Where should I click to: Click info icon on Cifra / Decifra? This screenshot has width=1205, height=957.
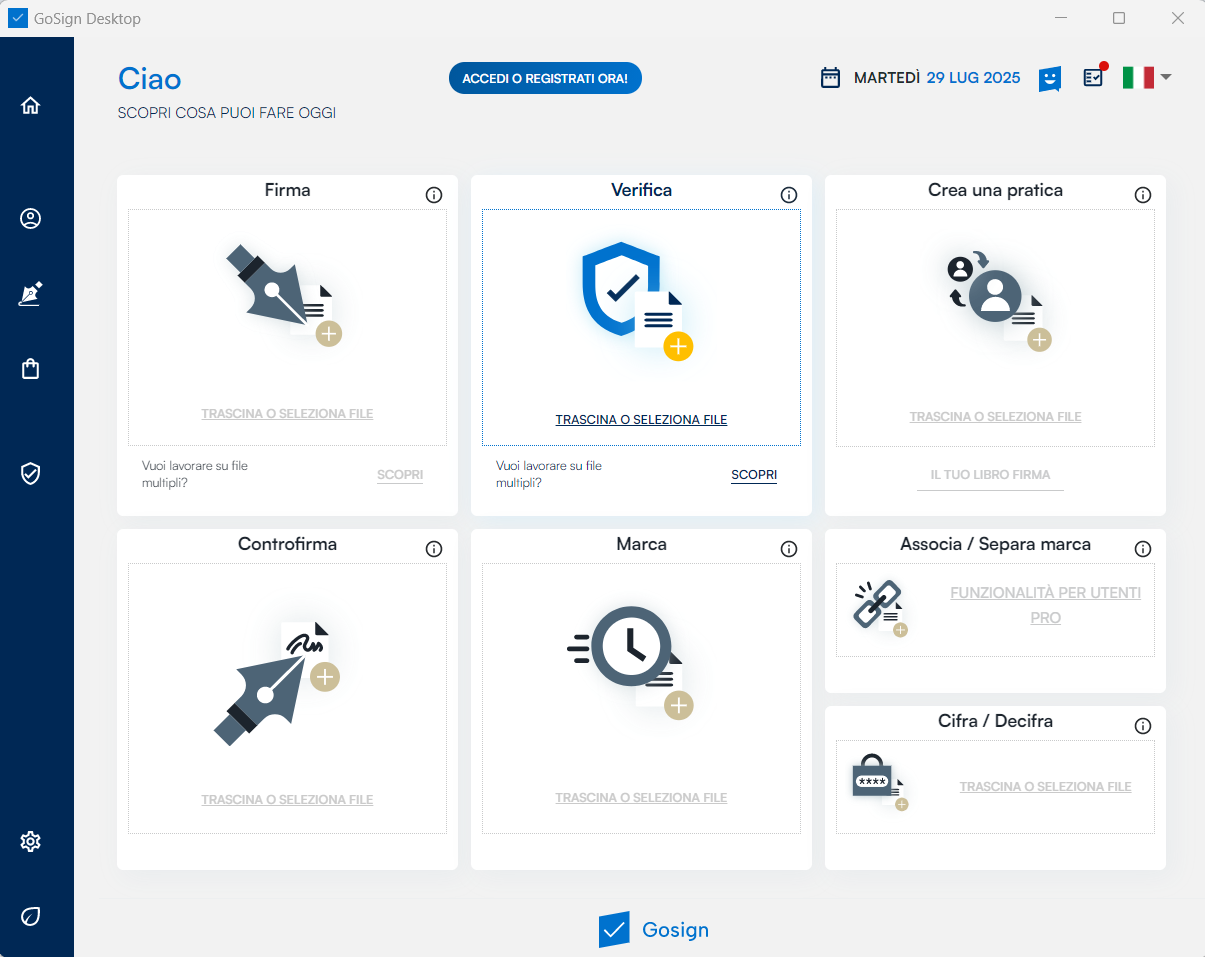tap(1143, 726)
